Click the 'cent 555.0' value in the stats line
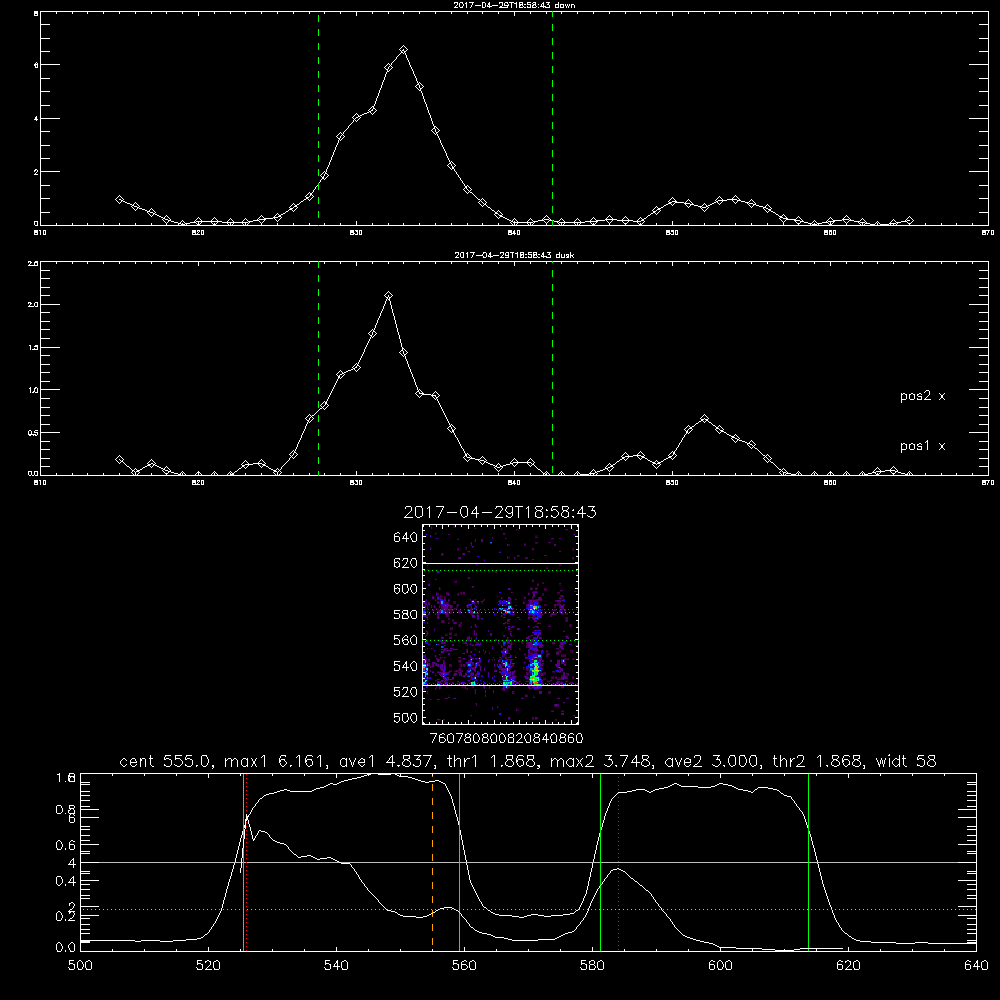 click(x=167, y=761)
